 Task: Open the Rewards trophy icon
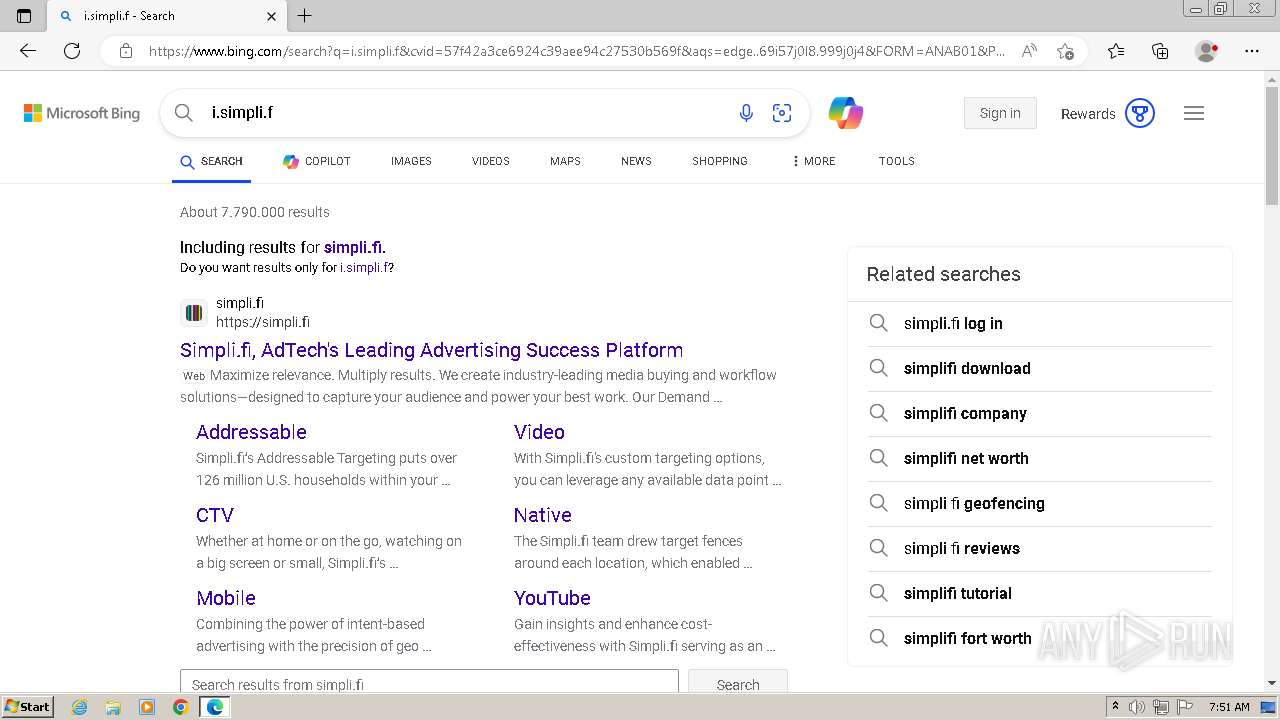[x=1140, y=113]
